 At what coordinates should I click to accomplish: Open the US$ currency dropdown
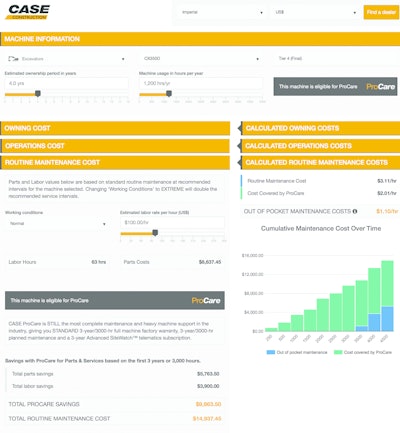pyautogui.click(x=315, y=12)
